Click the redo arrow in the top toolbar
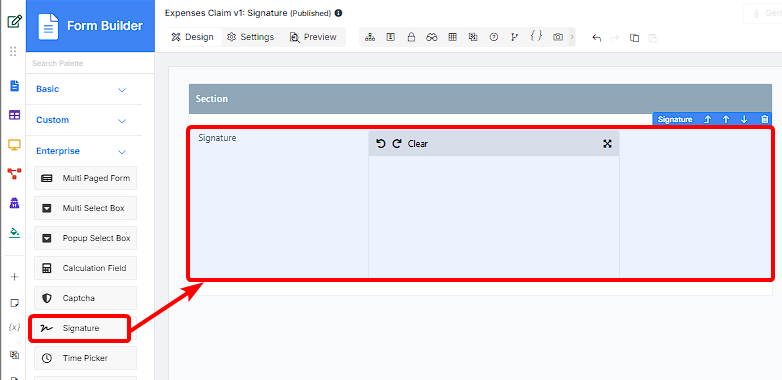782x380 pixels. click(x=614, y=38)
